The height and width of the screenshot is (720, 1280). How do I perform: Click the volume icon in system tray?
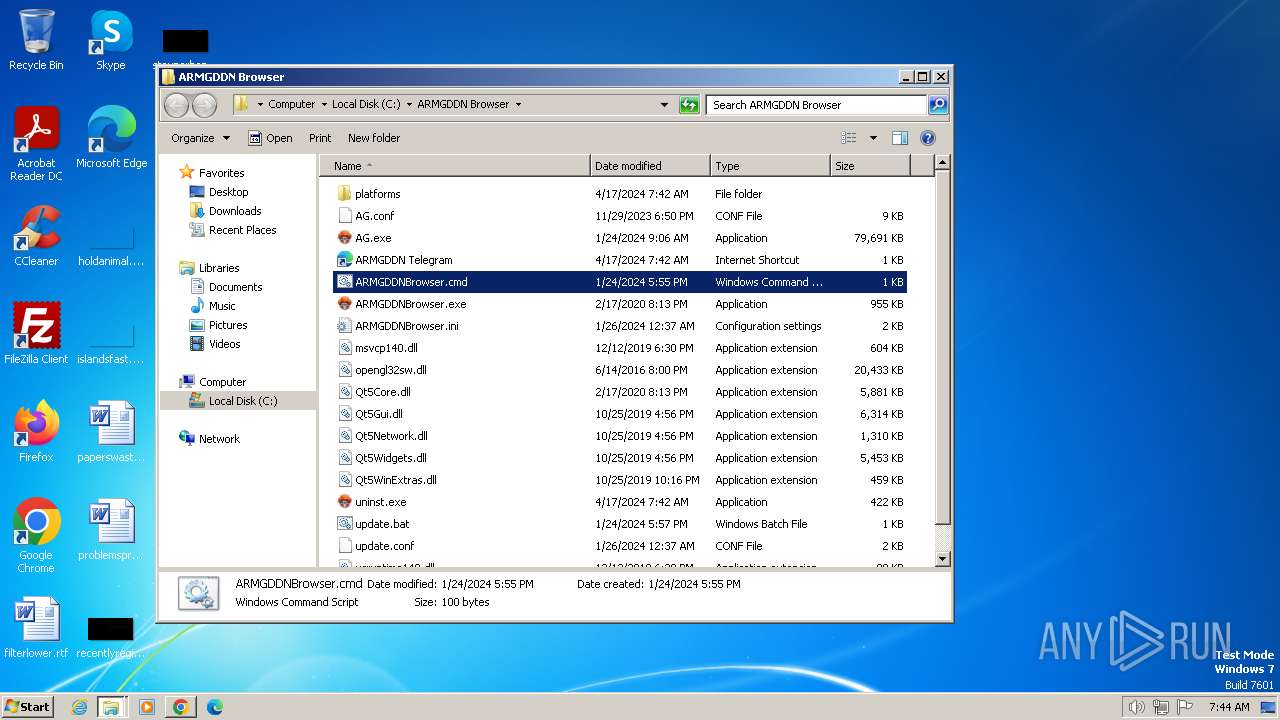[x=1136, y=707]
